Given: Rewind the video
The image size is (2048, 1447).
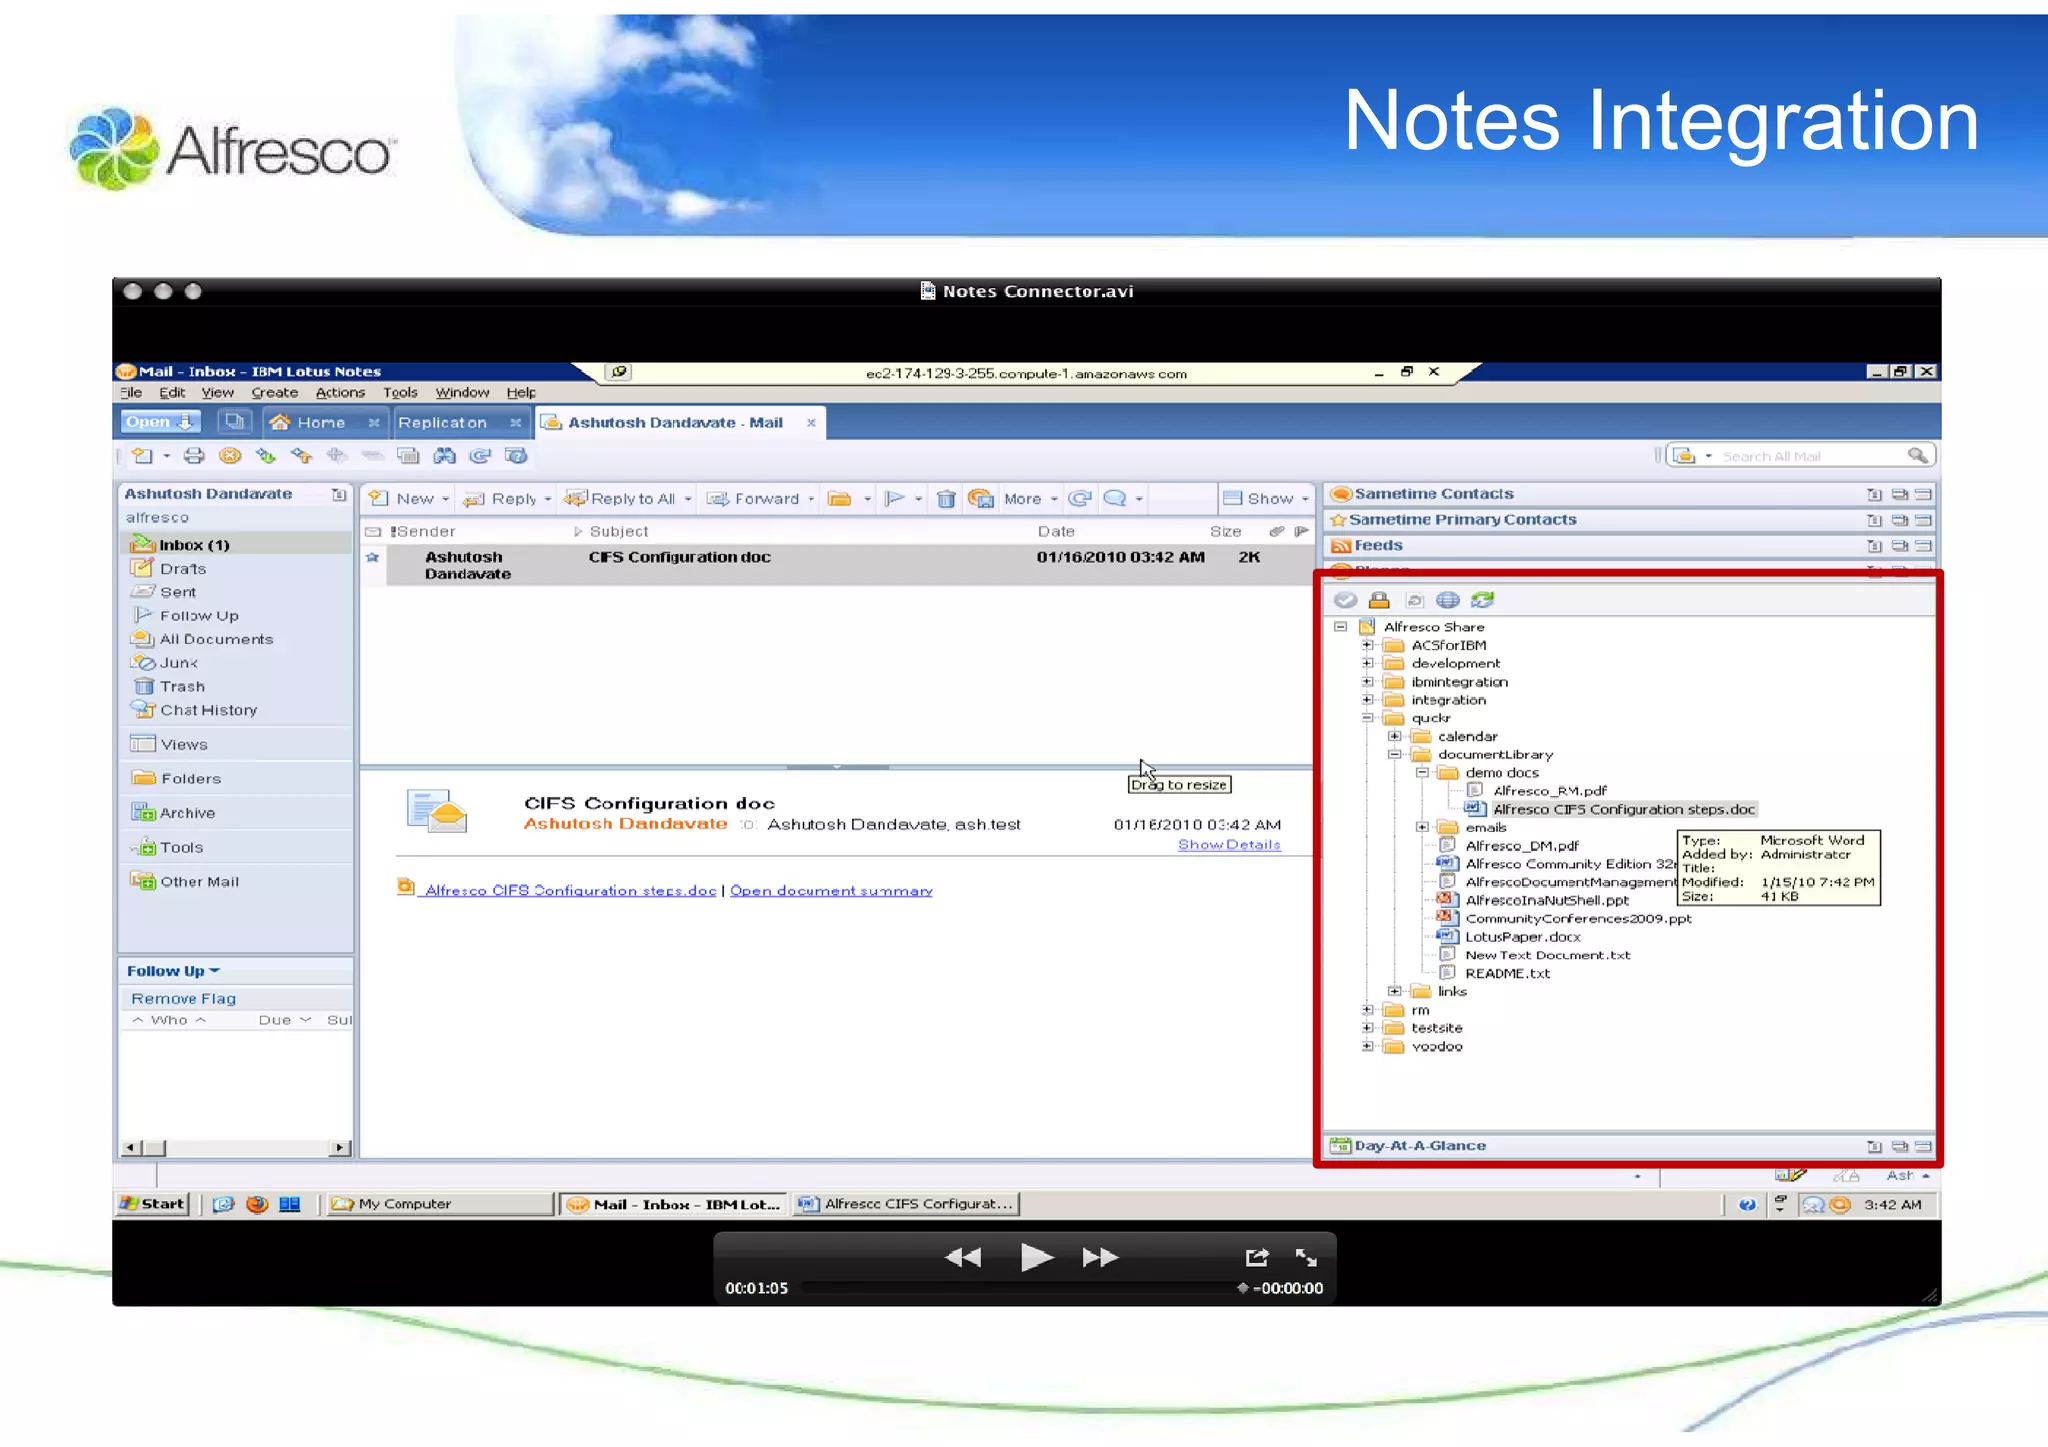Looking at the screenshot, I should pyautogui.click(x=963, y=1257).
